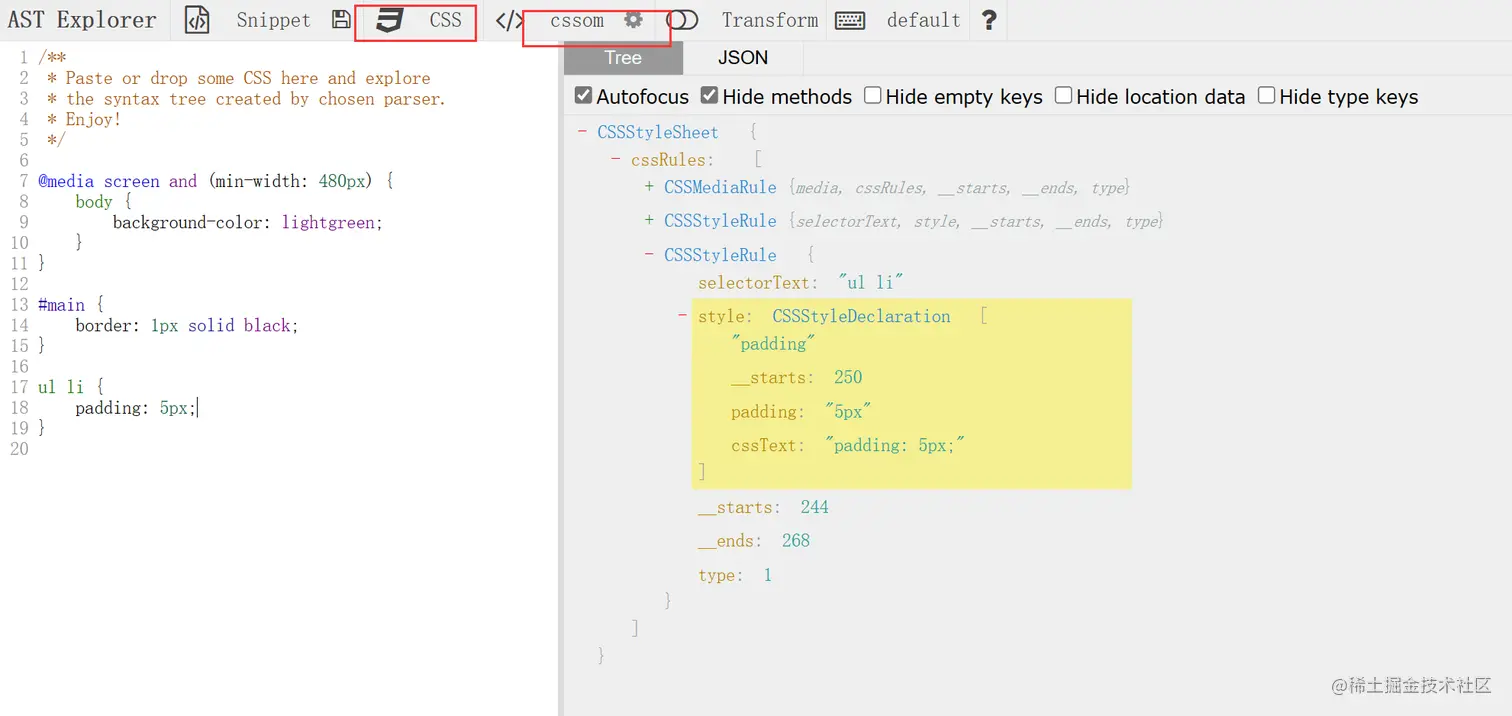Click the @media screen line in editor
This screenshot has height=716, width=1512.
pos(216,181)
